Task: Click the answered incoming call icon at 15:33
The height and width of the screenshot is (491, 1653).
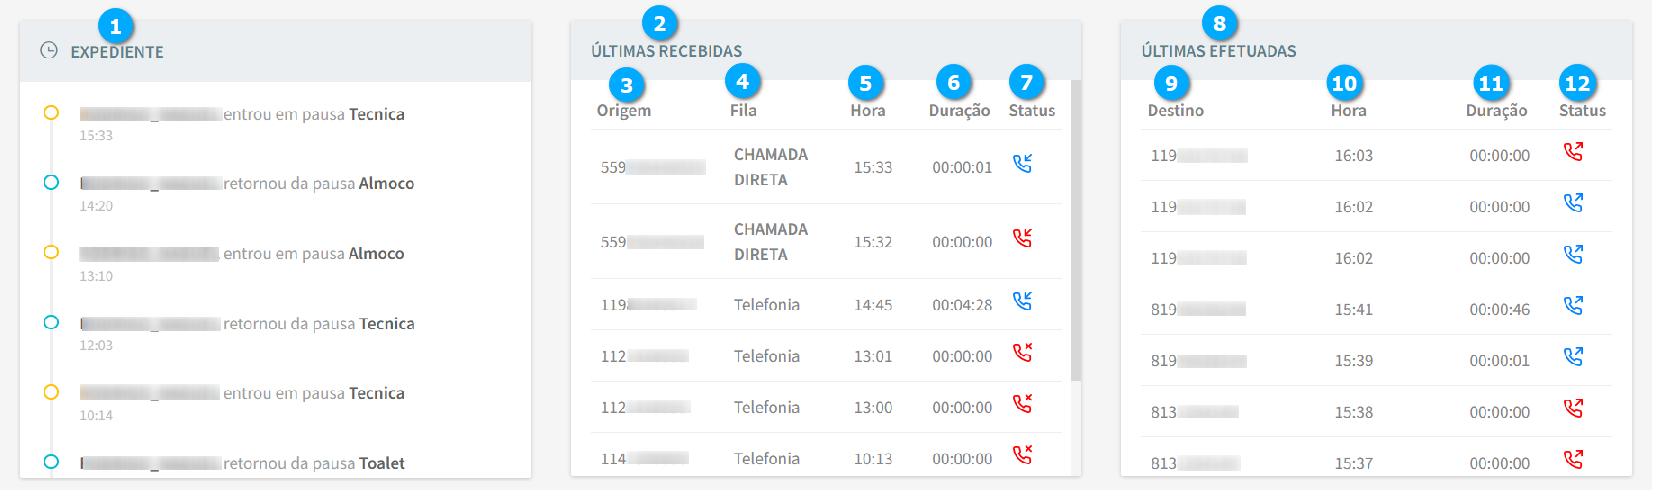Action: point(1022,163)
